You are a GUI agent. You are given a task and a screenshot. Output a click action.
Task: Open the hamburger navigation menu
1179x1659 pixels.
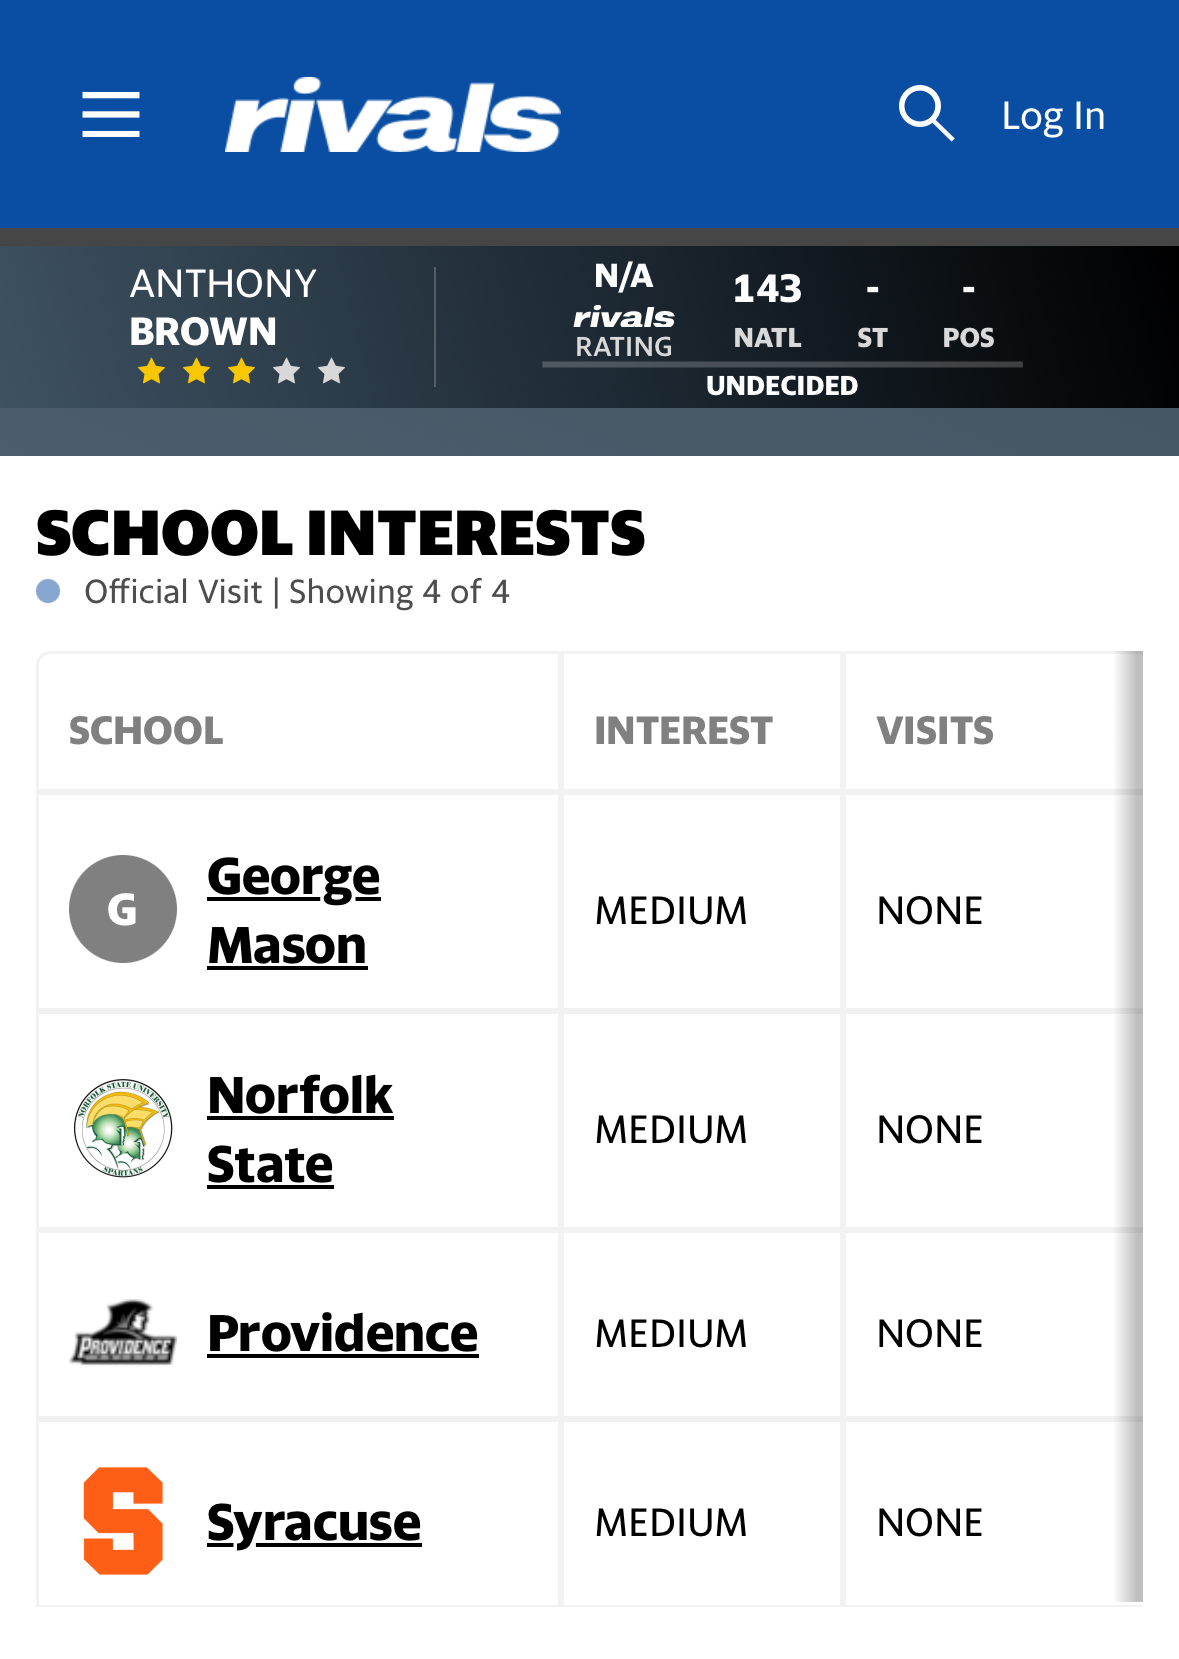click(111, 114)
